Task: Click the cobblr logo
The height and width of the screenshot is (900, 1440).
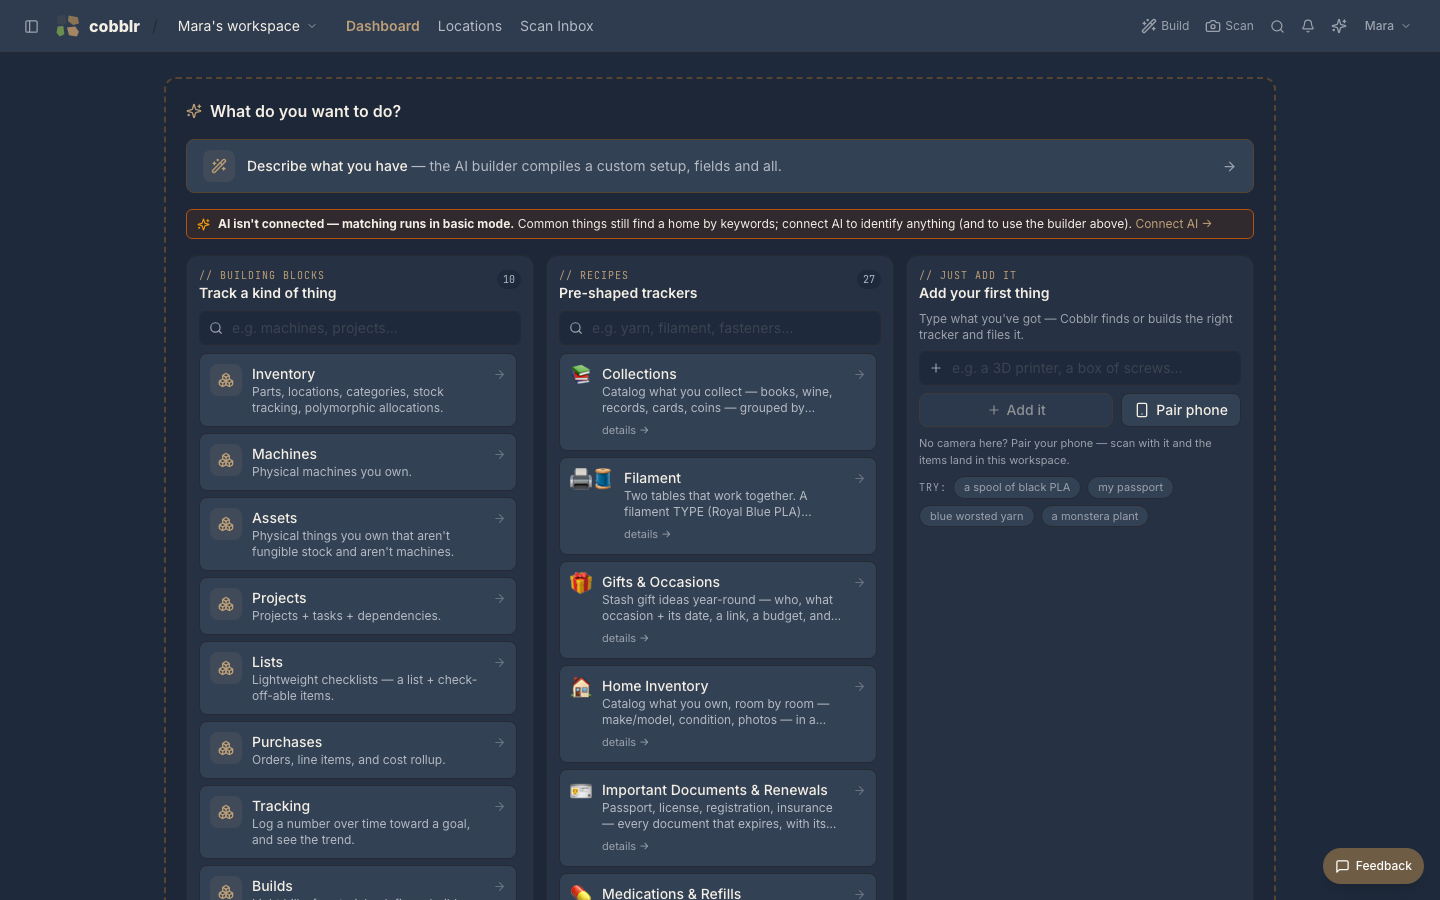Action: click(98, 26)
